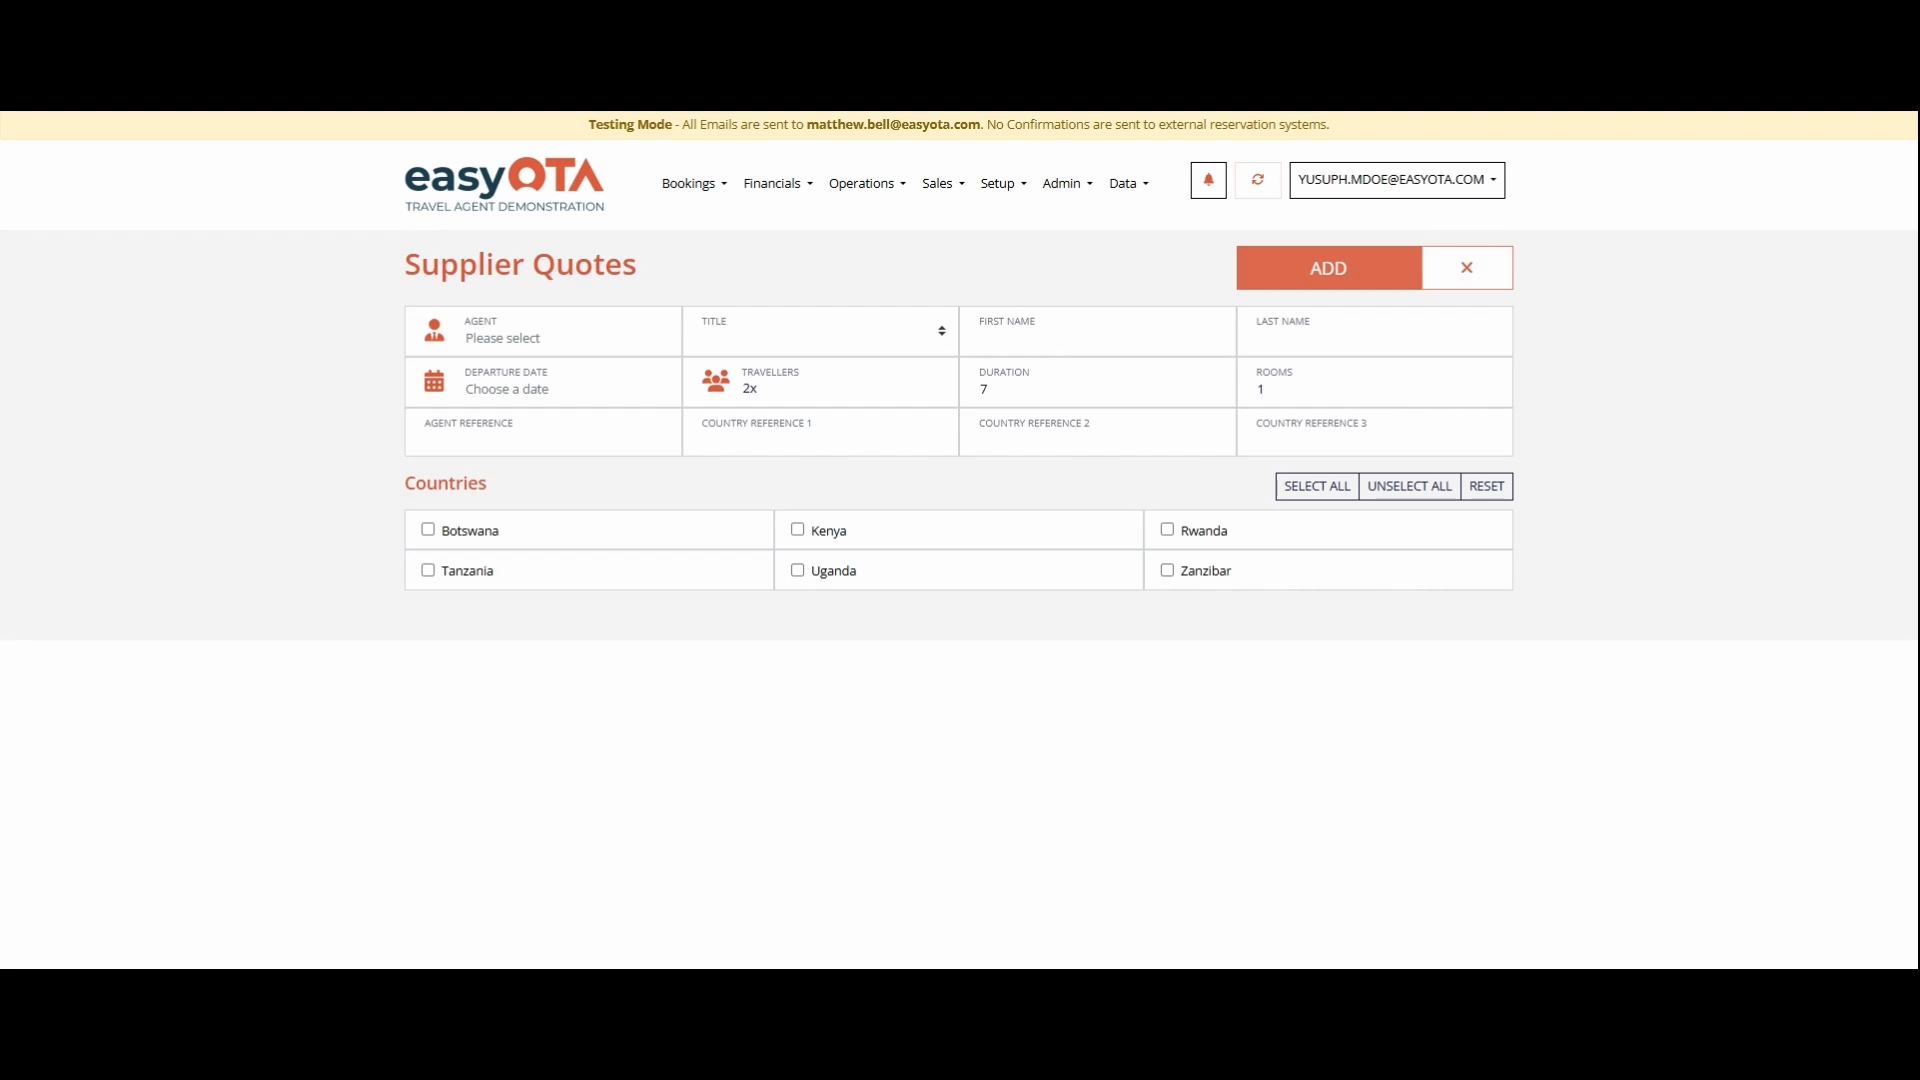Open the Sales menu

click(943, 184)
